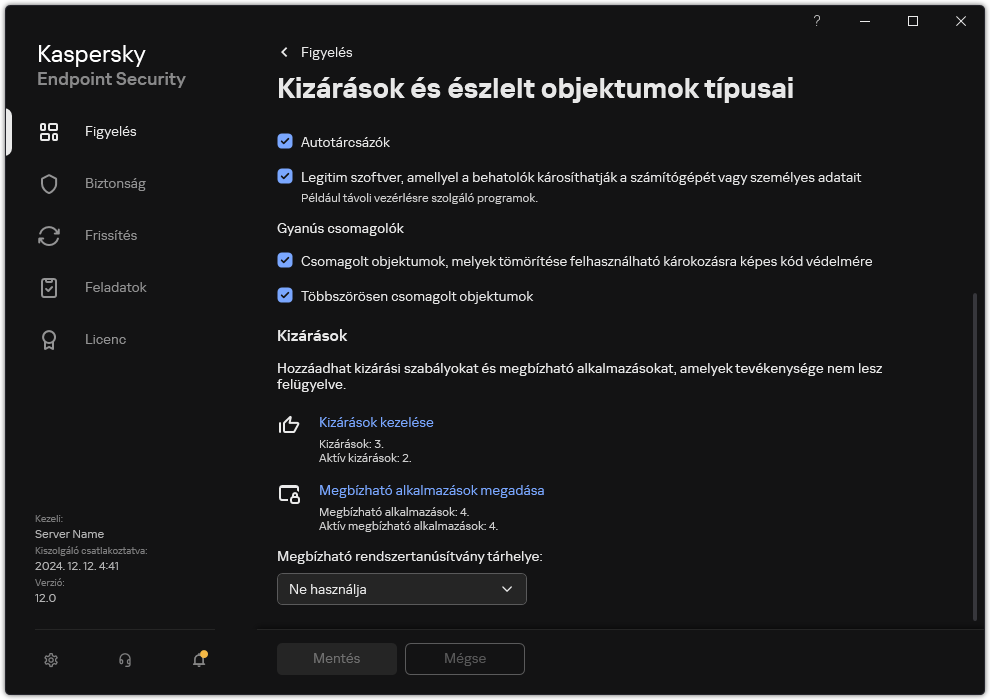Open Megbízható alkalmazások megadása
This screenshot has width=990, height=700.
click(x=431, y=490)
